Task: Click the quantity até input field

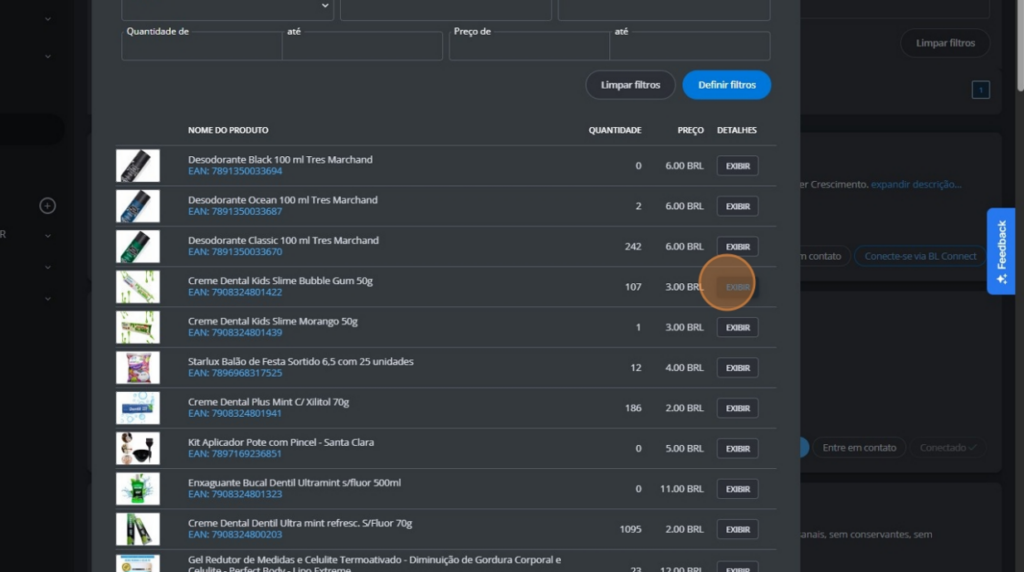Action: (362, 46)
